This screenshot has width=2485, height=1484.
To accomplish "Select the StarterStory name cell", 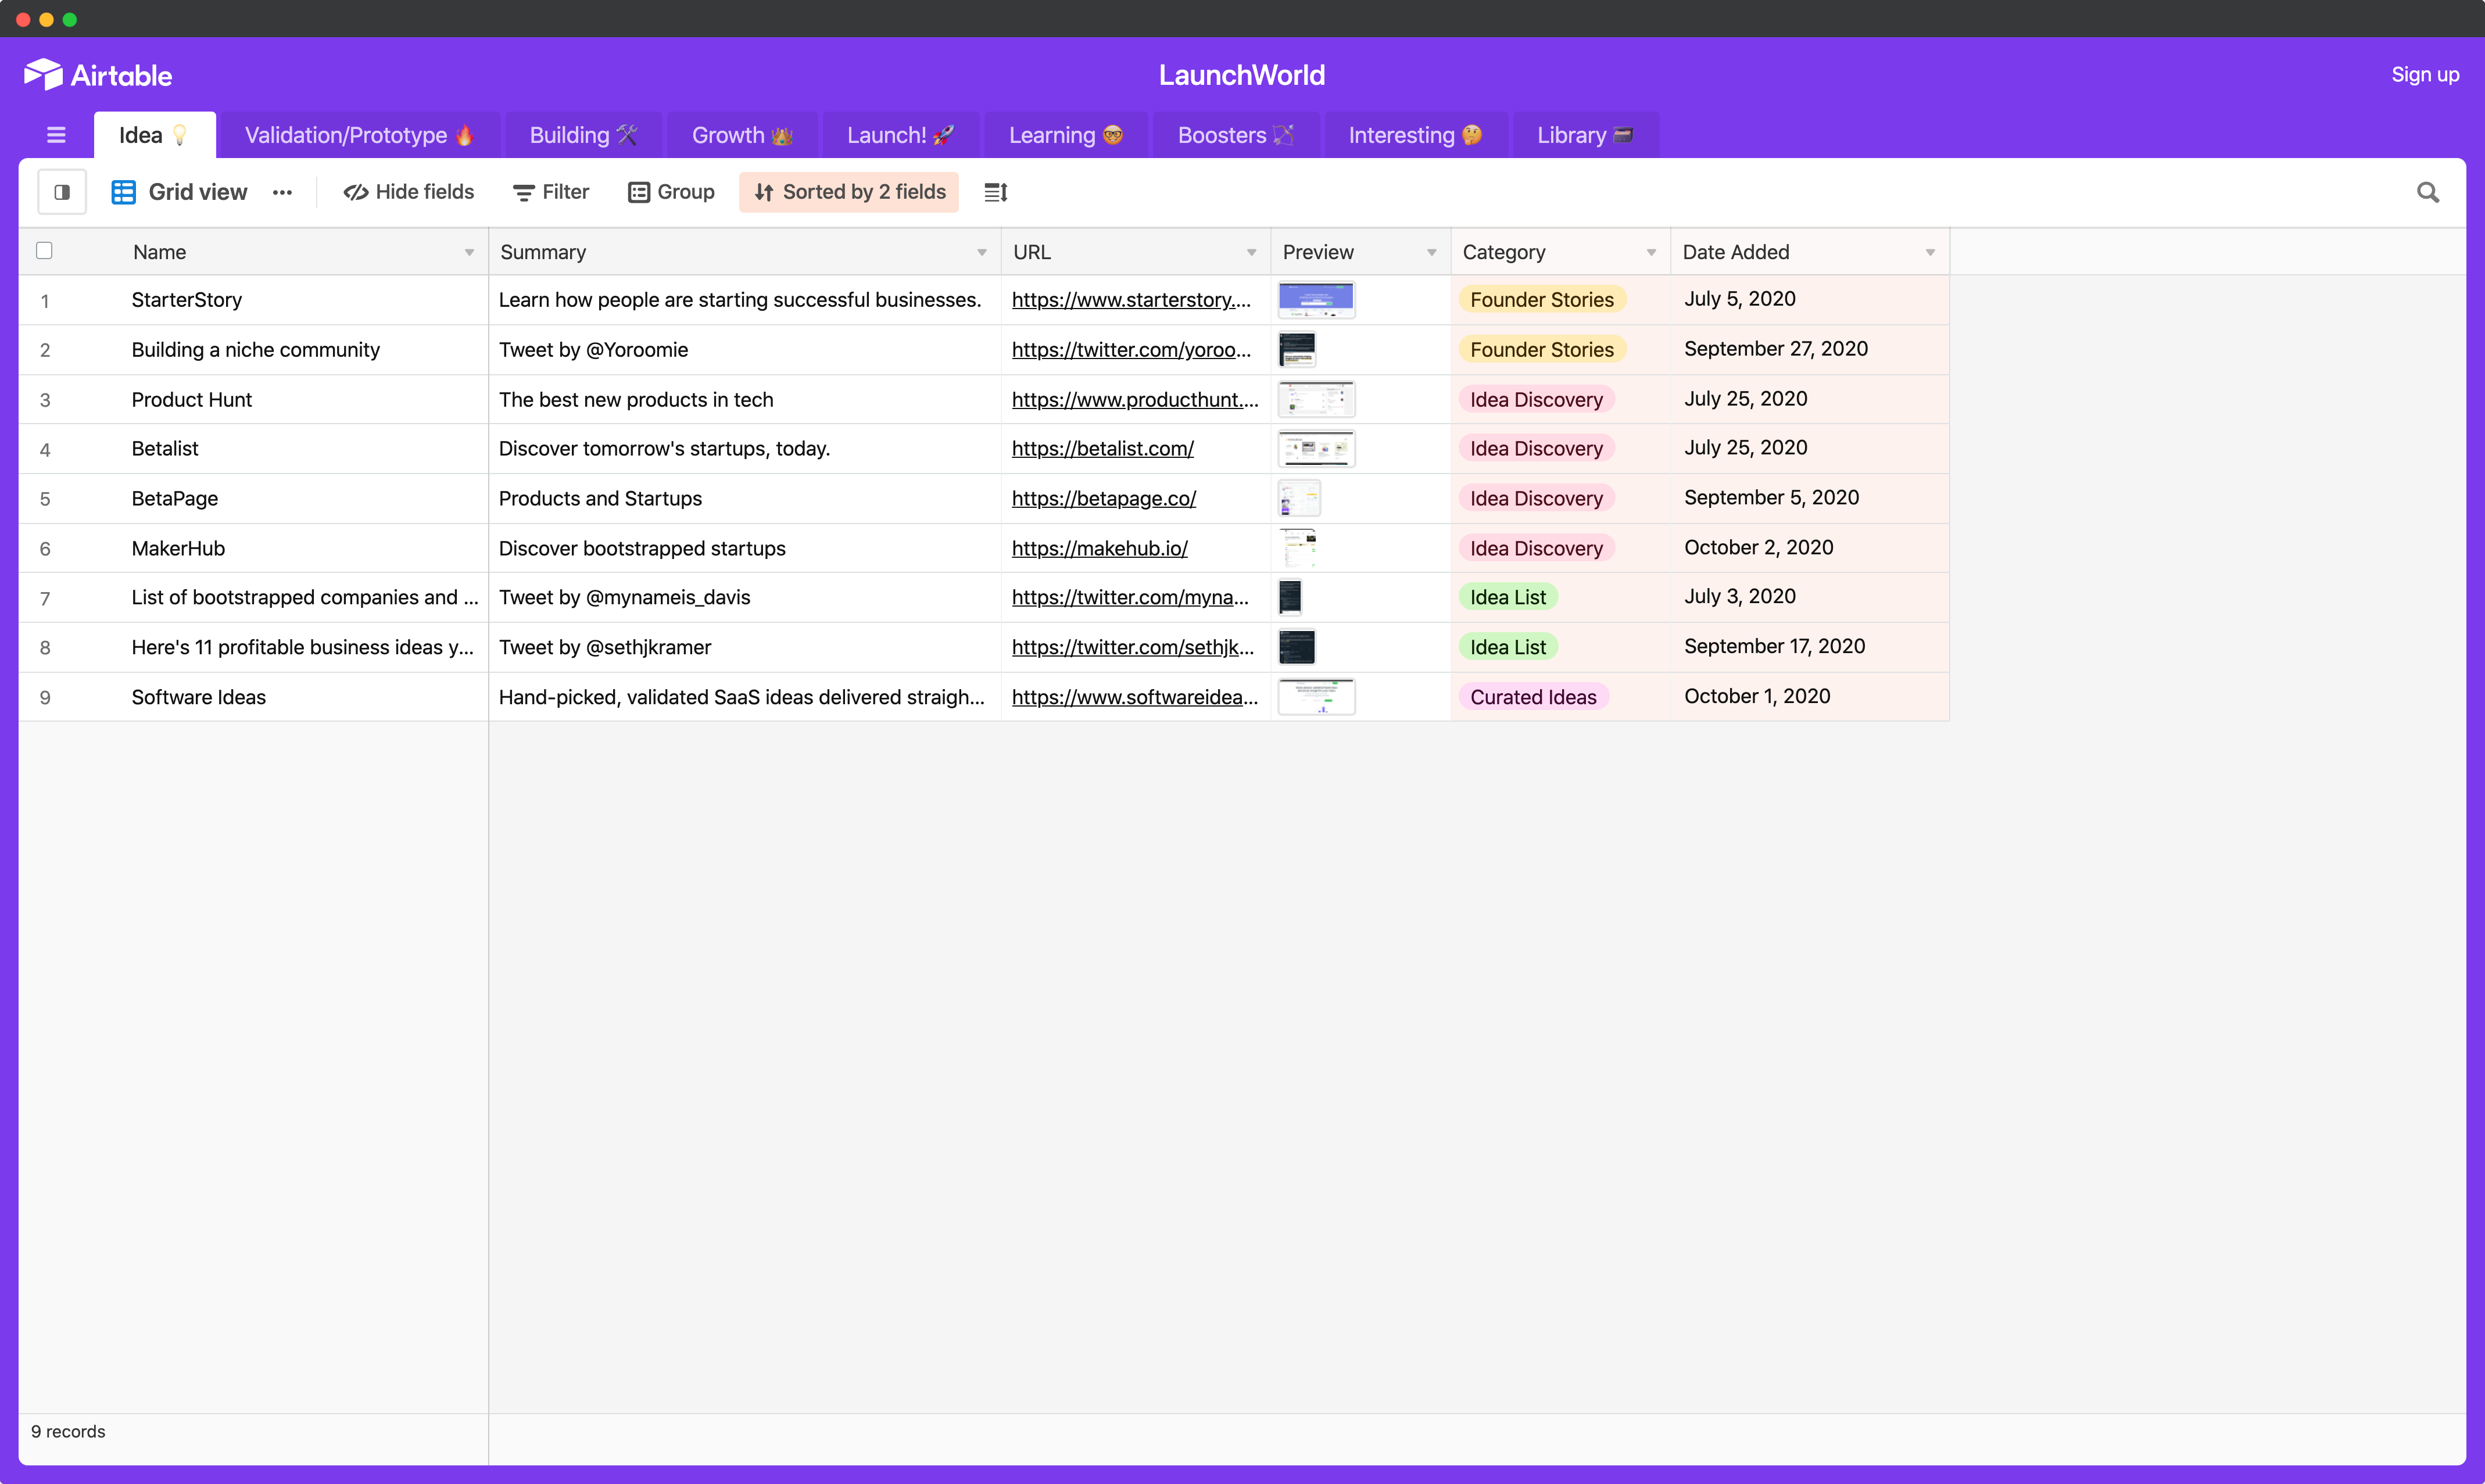I will tap(305, 300).
